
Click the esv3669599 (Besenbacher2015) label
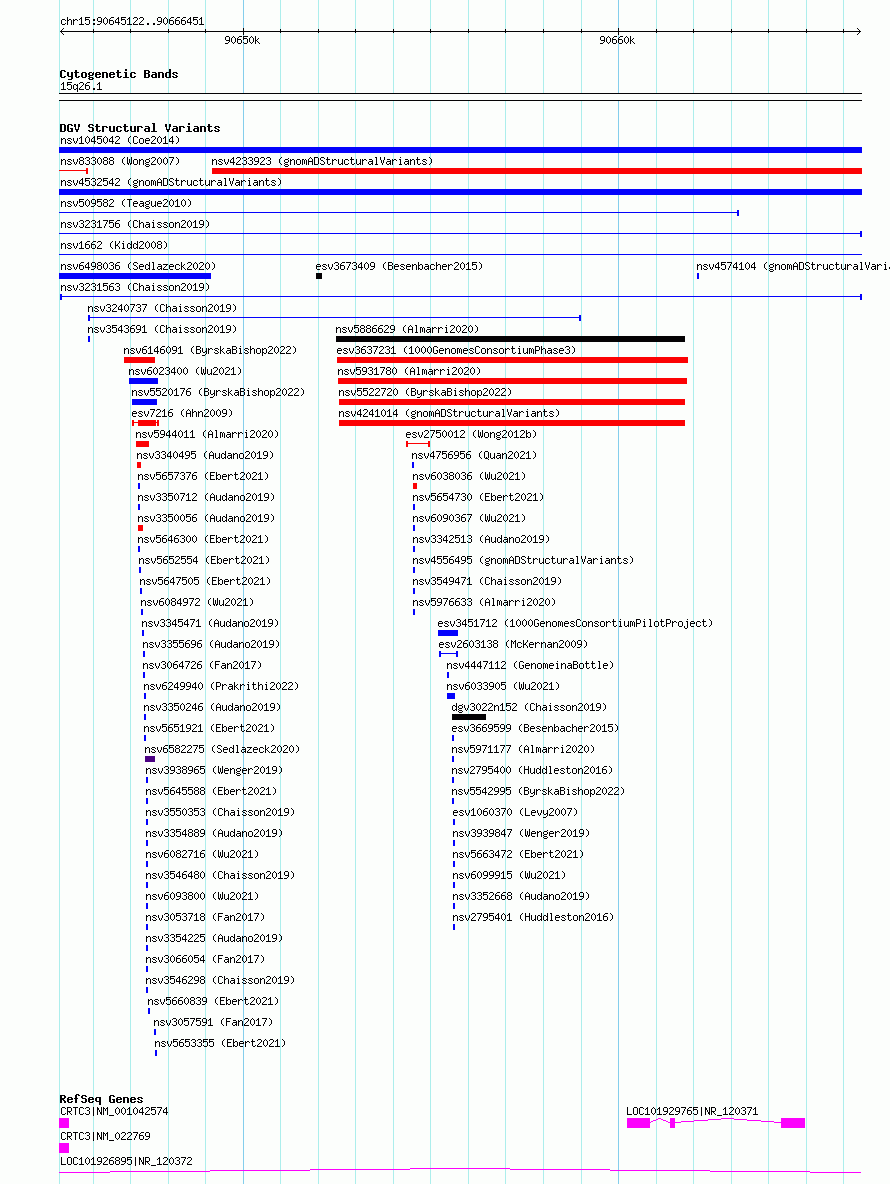[535, 729]
